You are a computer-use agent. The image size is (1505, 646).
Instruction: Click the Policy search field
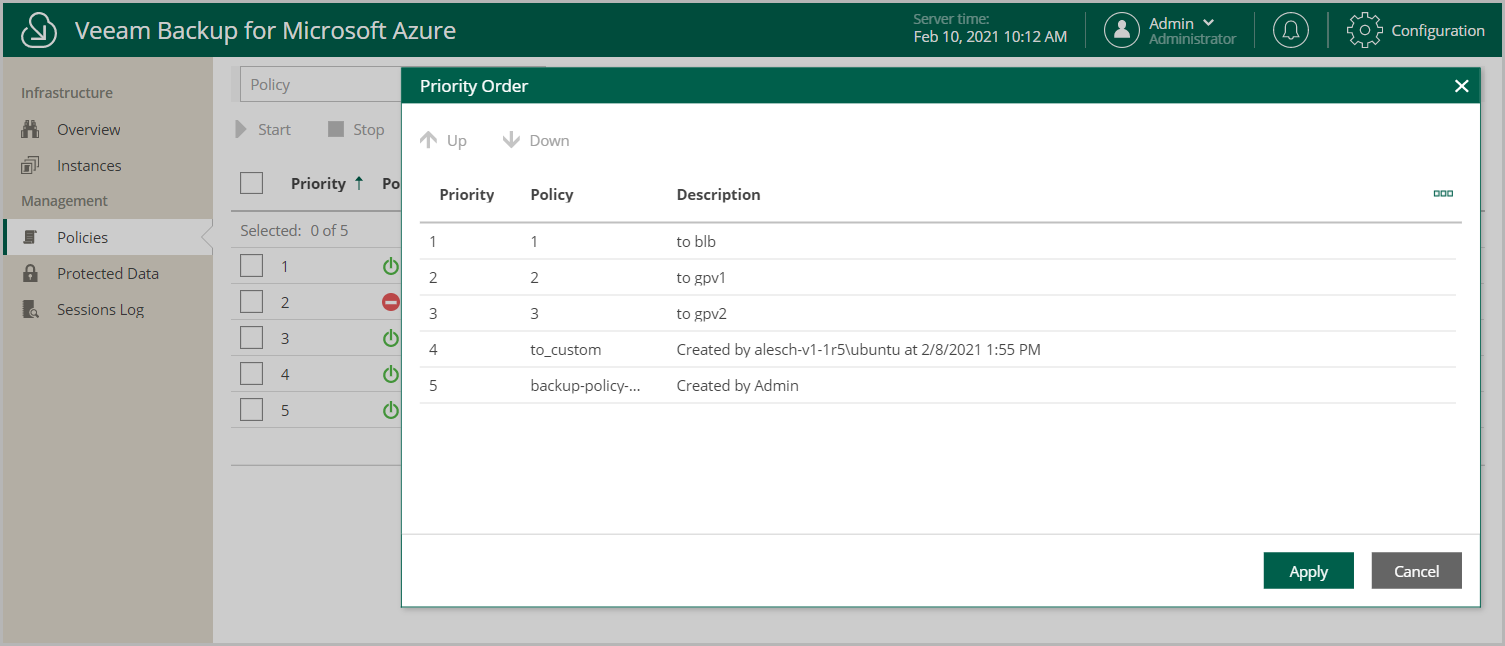[320, 84]
